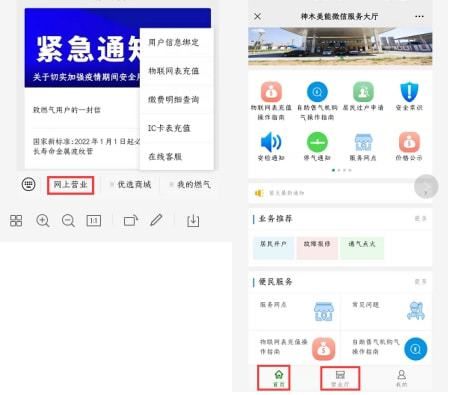Expand the 我的燃气 menu

point(190,185)
